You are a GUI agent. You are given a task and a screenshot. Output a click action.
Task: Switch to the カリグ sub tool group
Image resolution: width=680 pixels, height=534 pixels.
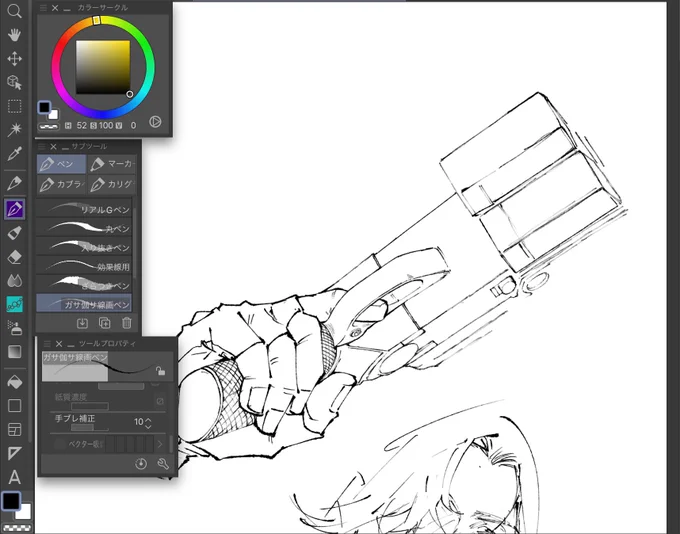tap(112, 184)
